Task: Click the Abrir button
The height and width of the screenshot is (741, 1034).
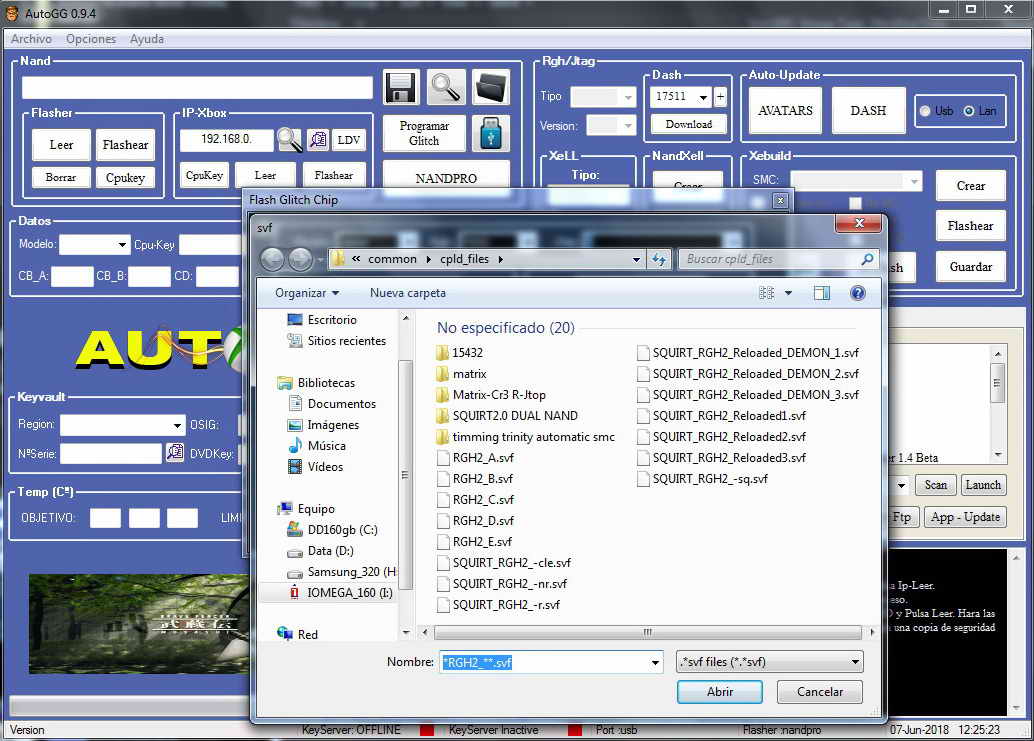Action: tap(720, 692)
